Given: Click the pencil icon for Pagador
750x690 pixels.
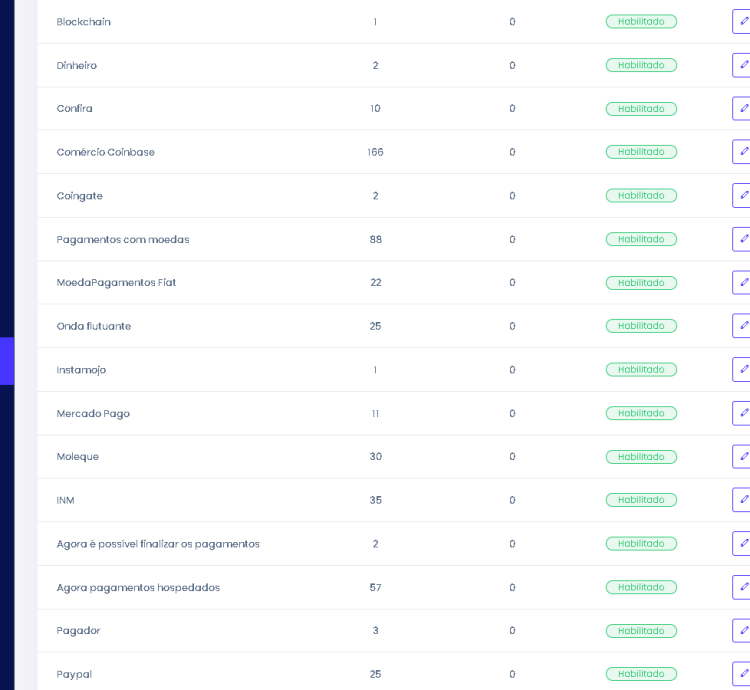Looking at the screenshot, I should [742, 631].
